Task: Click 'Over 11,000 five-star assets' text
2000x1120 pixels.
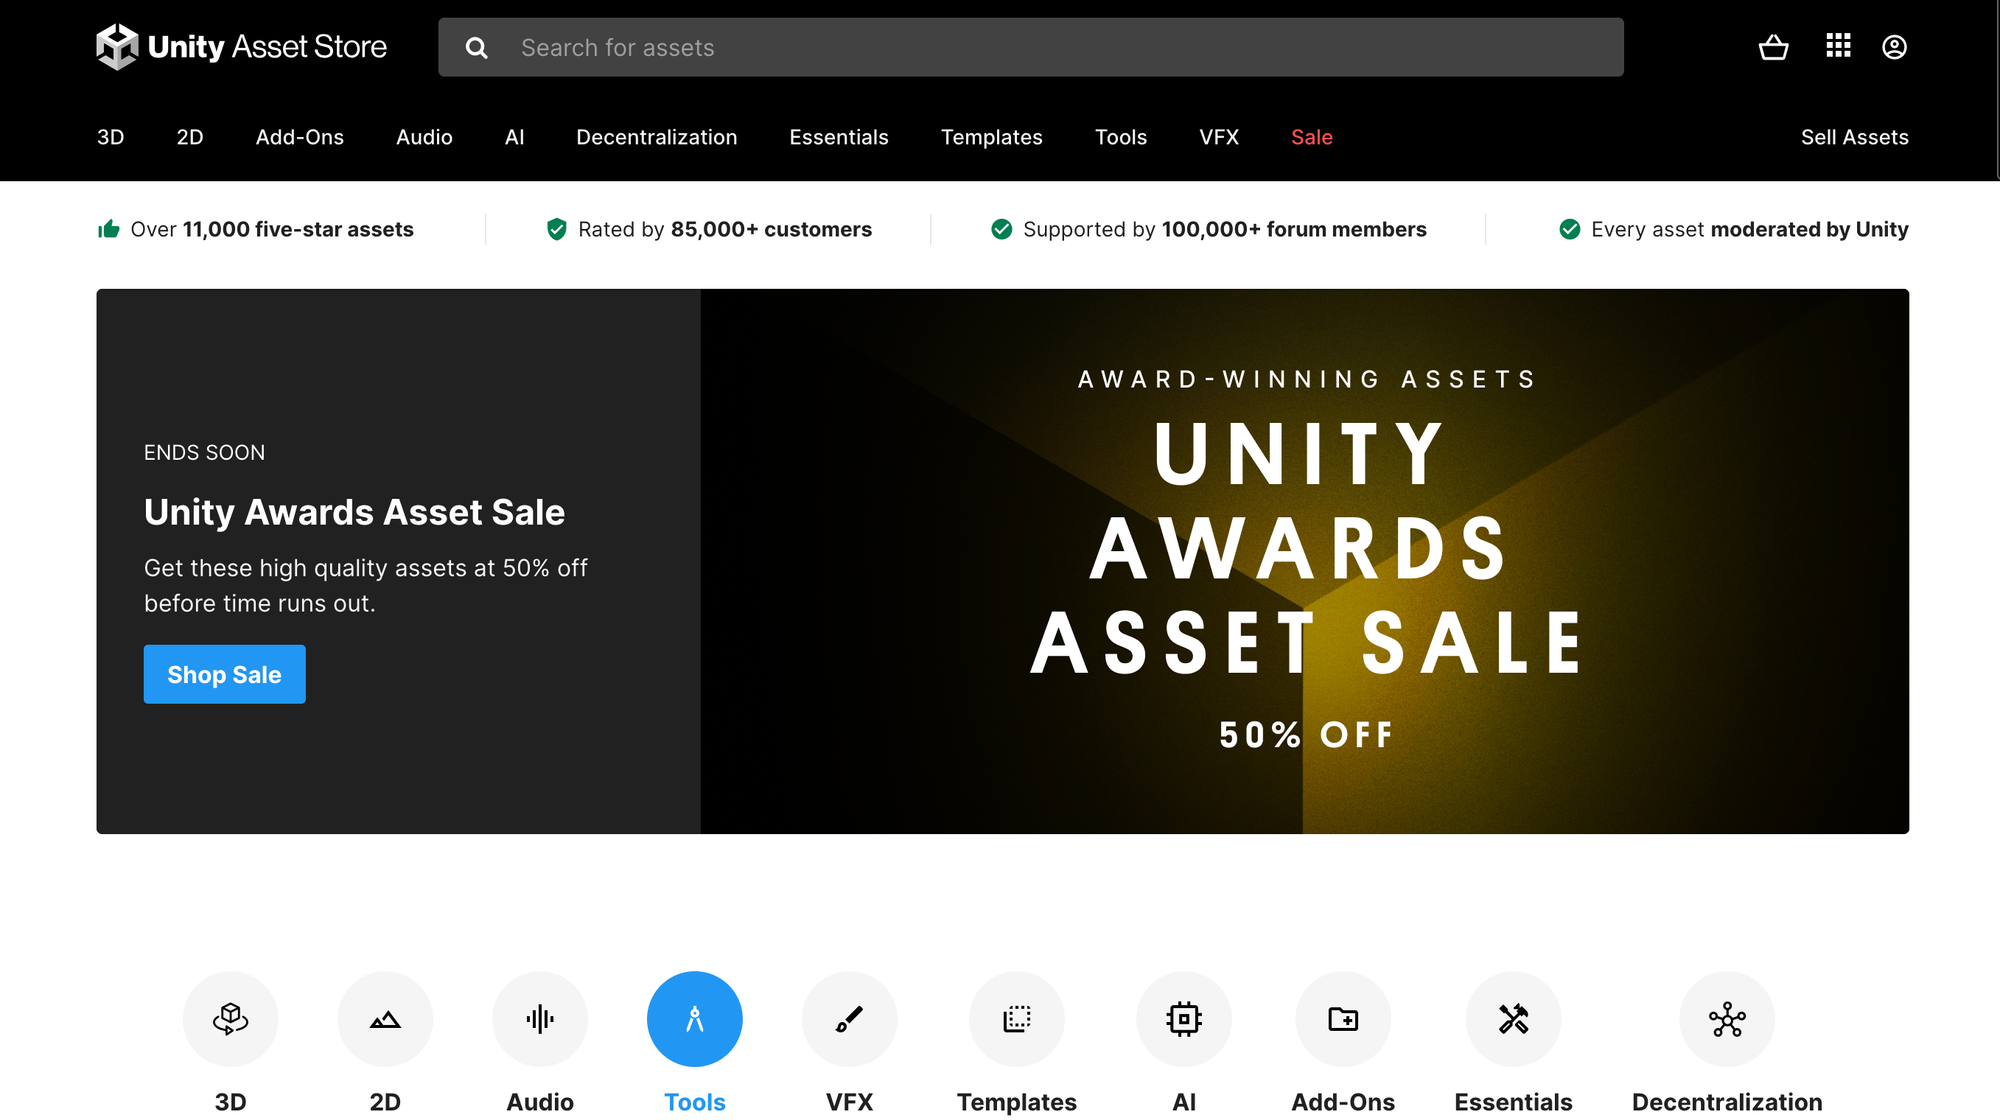Action: click(x=272, y=229)
